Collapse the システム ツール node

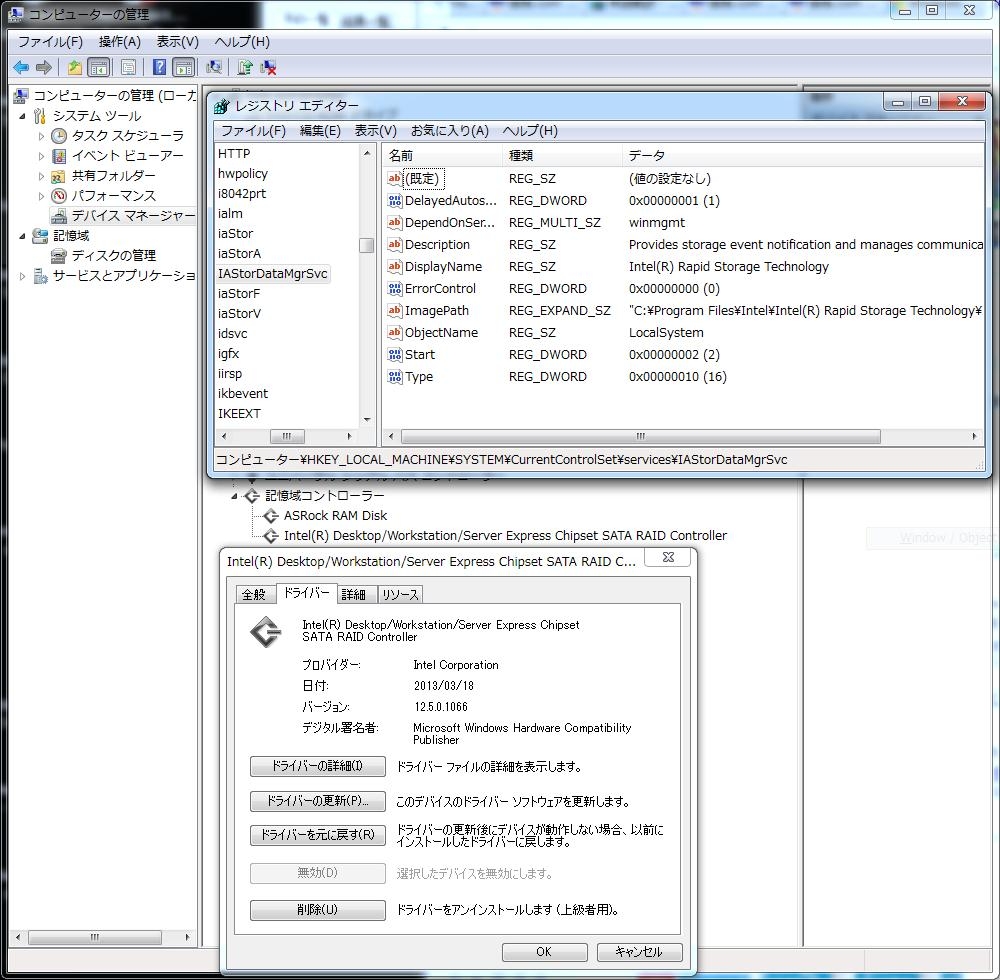[x=22, y=116]
